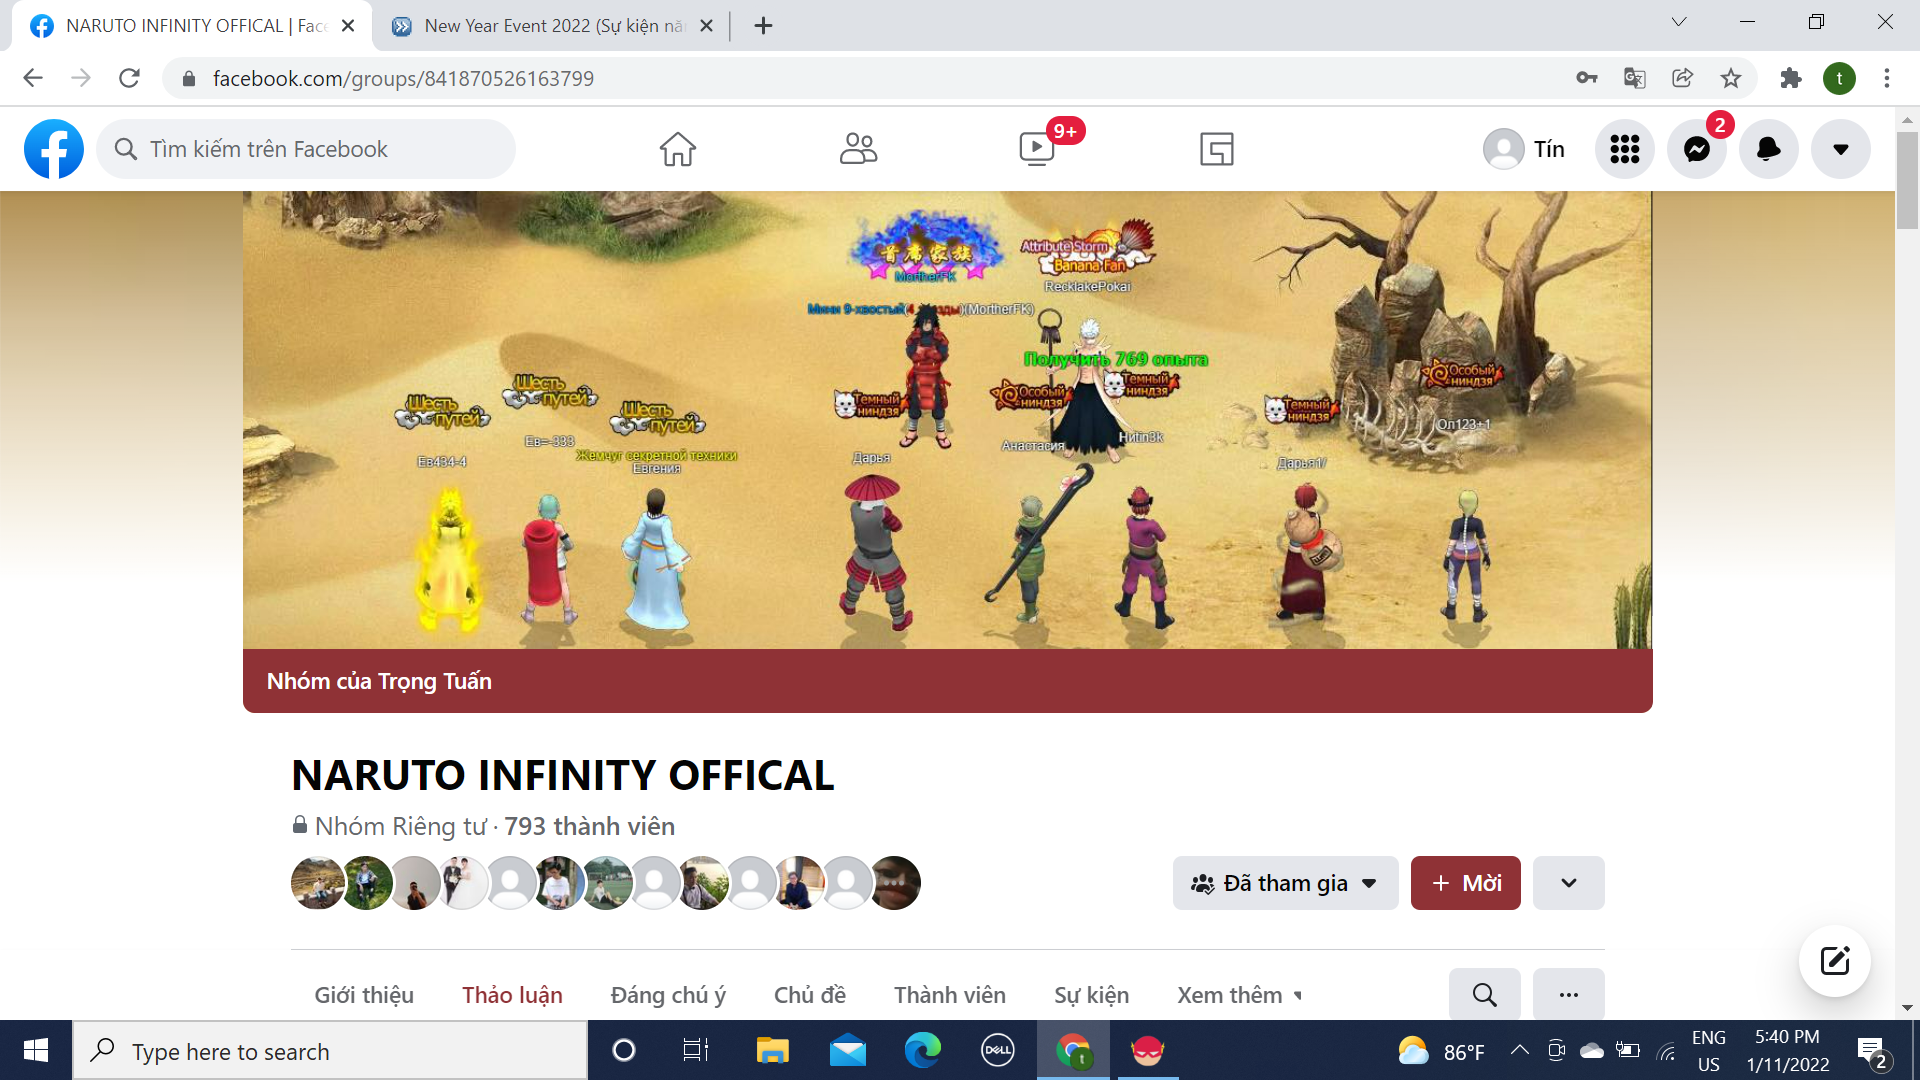Open Task View on the taskbar
The width and height of the screenshot is (1920, 1080).
tap(696, 1051)
